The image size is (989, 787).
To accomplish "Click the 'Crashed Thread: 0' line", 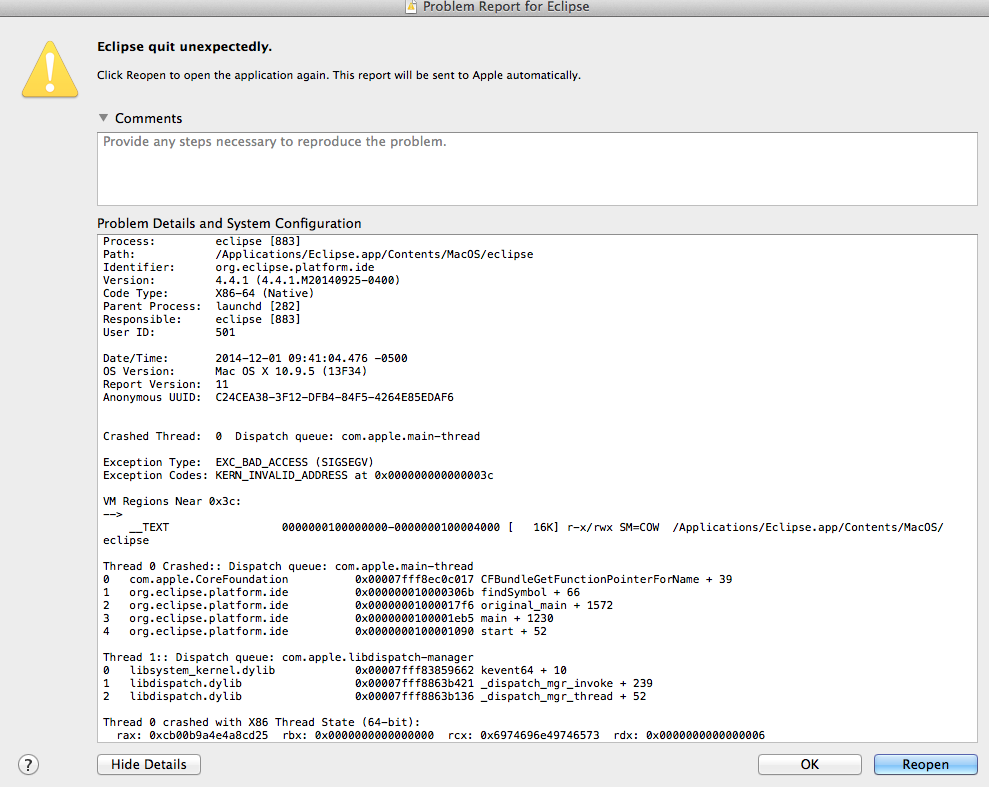I will 291,436.
